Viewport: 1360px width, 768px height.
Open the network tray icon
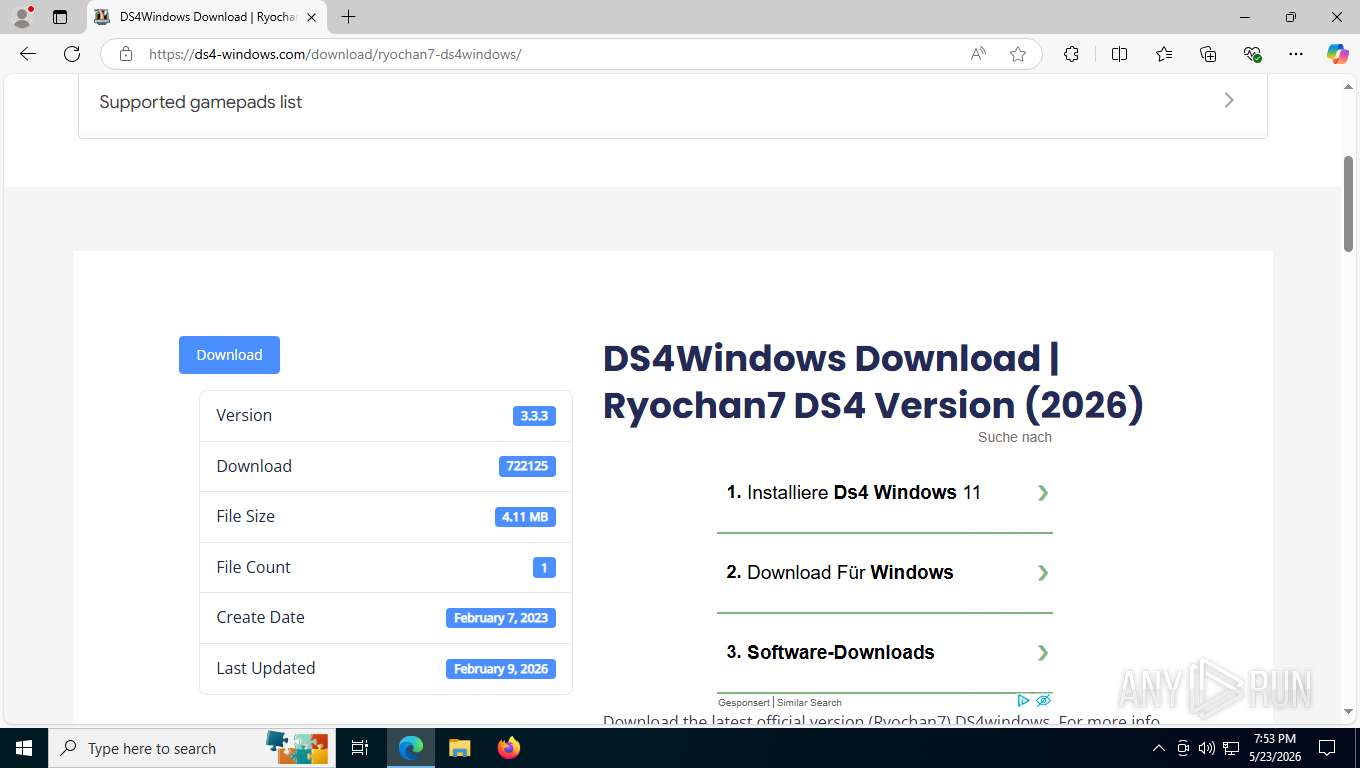point(1230,748)
